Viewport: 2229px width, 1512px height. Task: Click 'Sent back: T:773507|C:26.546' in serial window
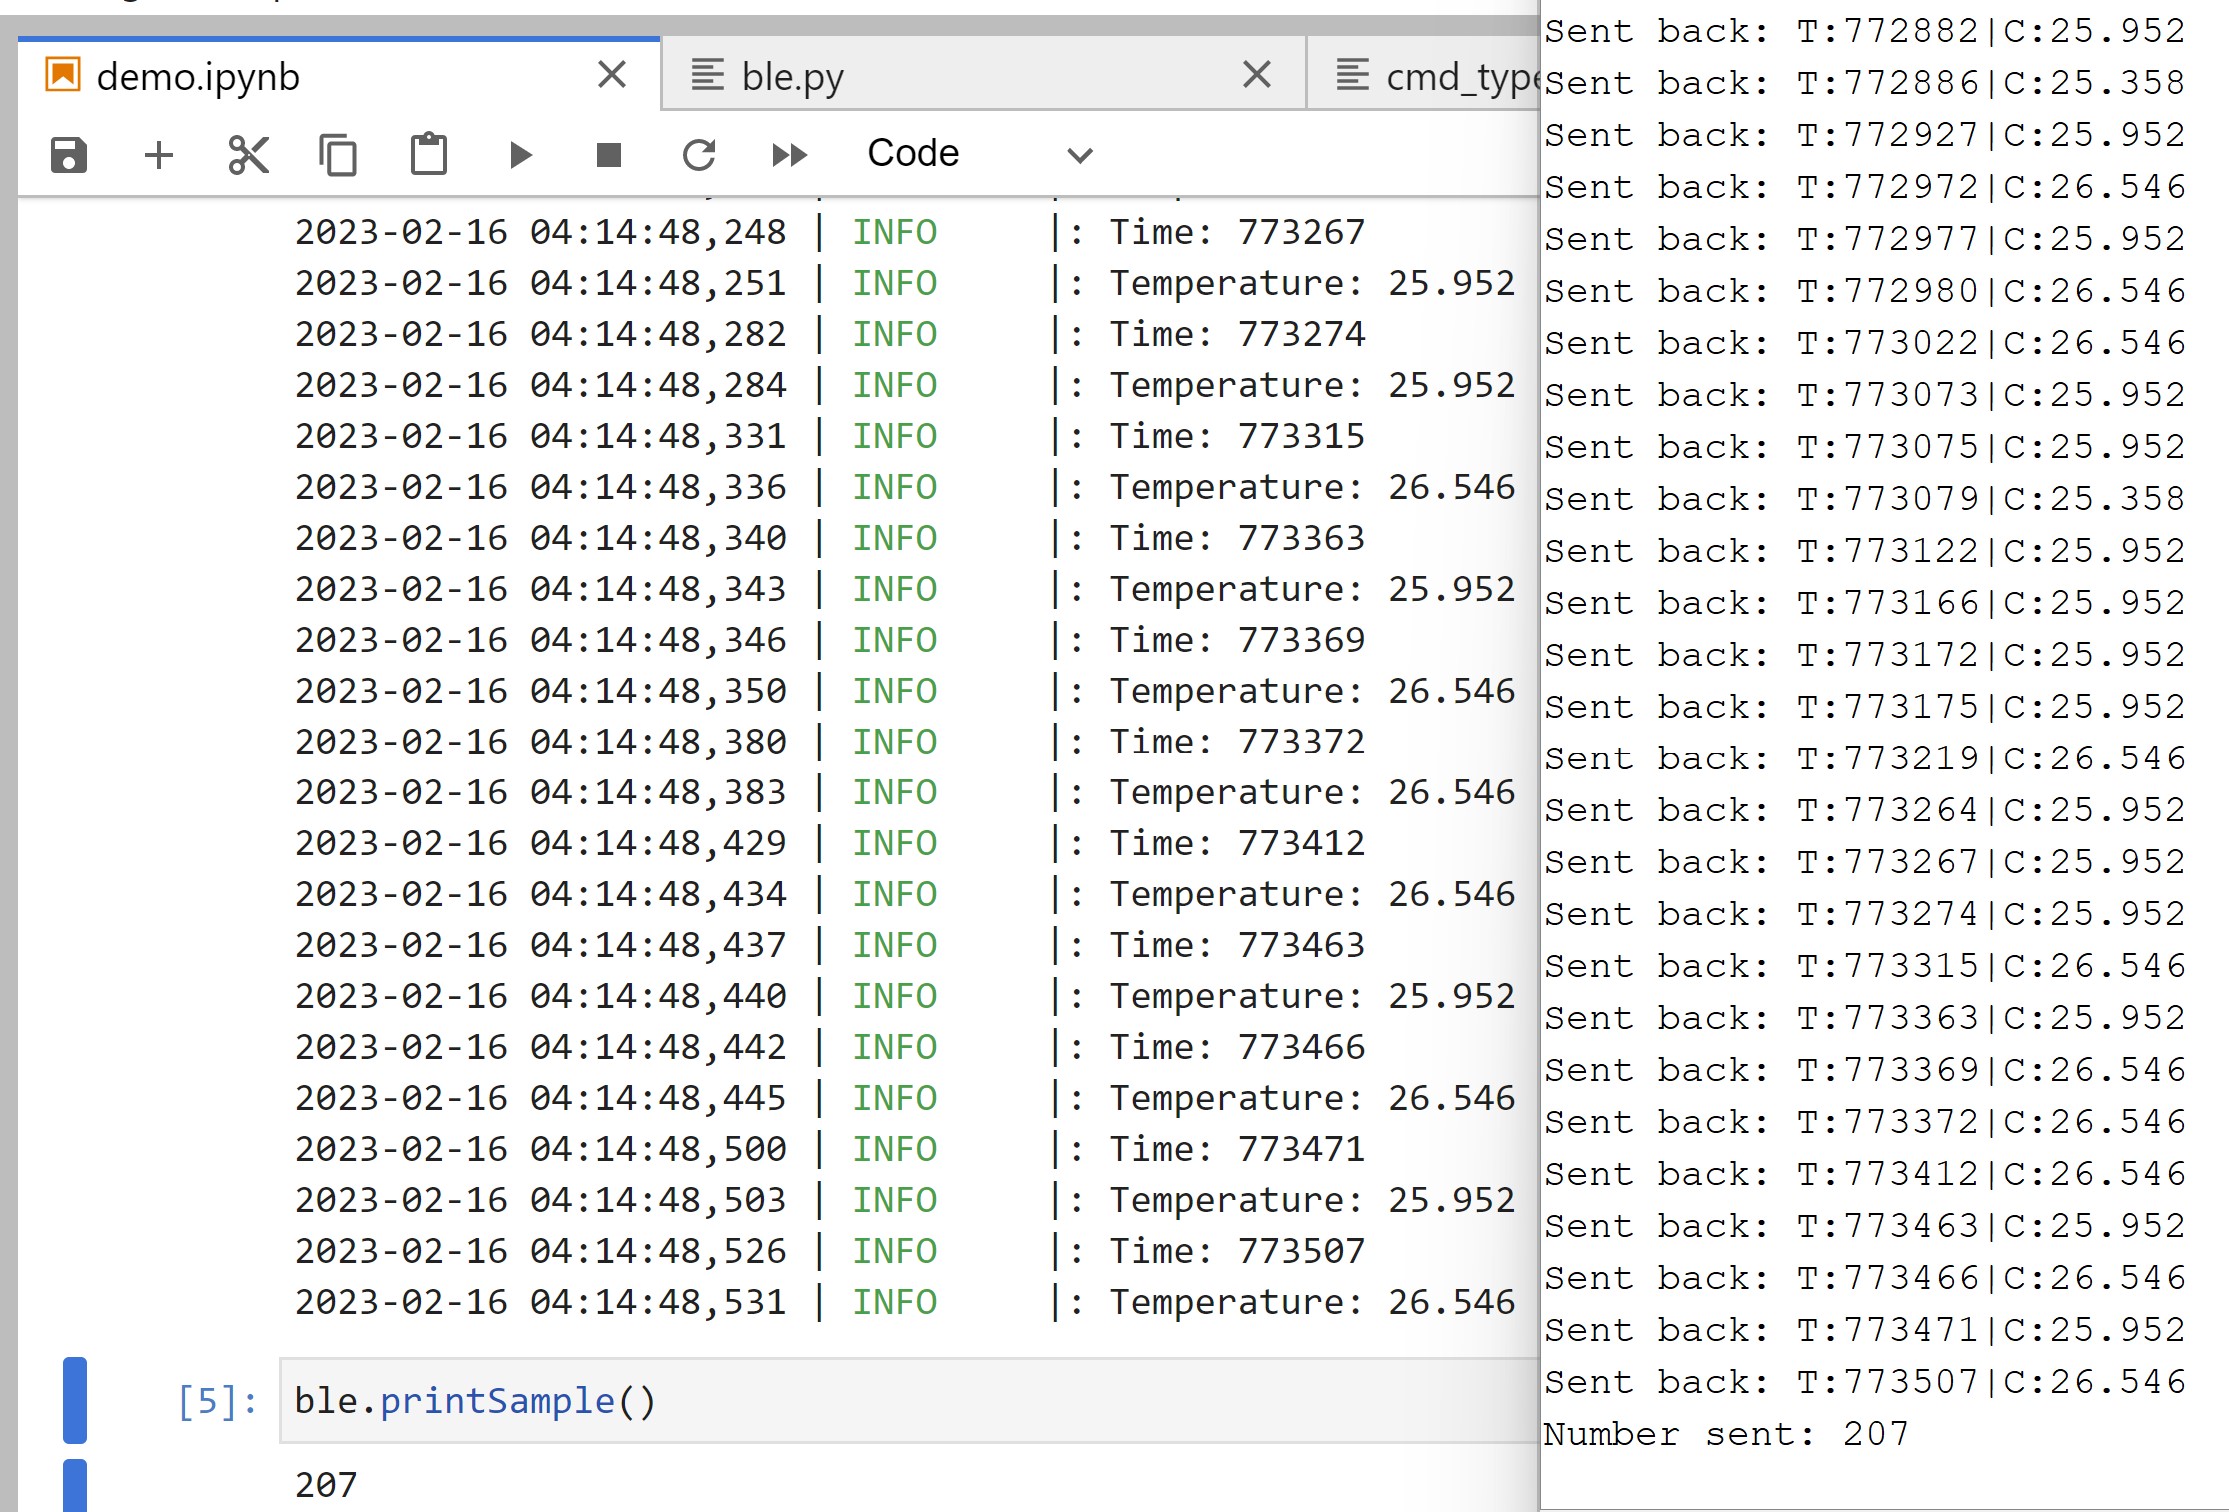click(1865, 1382)
